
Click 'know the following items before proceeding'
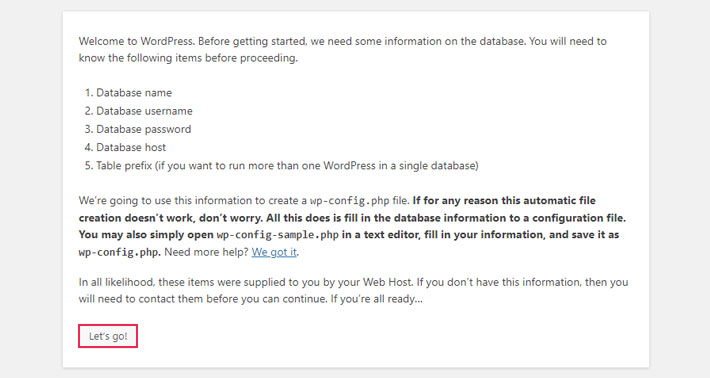point(188,58)
